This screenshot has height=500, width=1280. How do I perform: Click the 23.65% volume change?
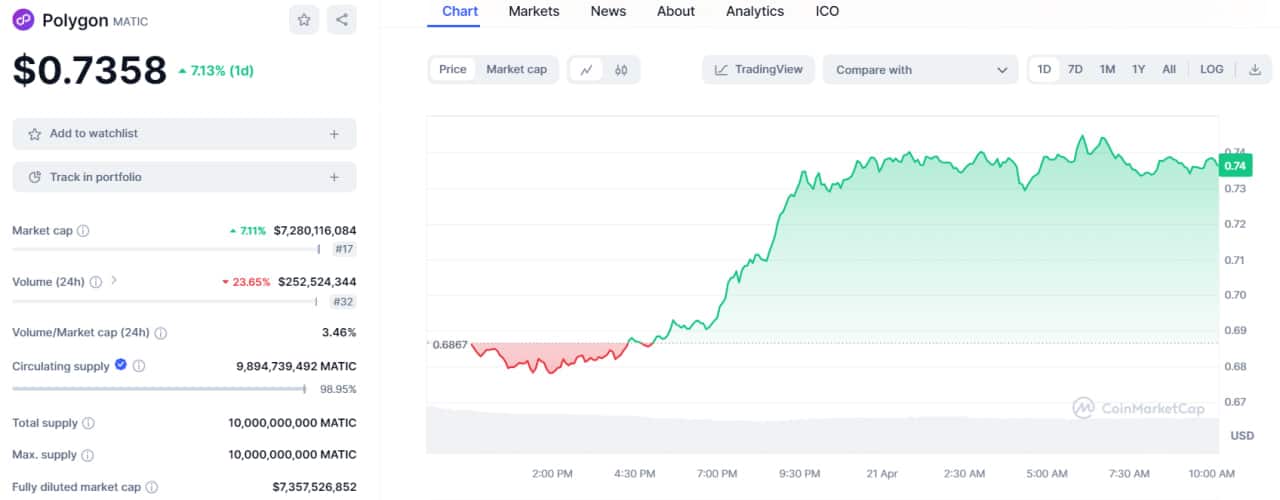tap(247, 282)
